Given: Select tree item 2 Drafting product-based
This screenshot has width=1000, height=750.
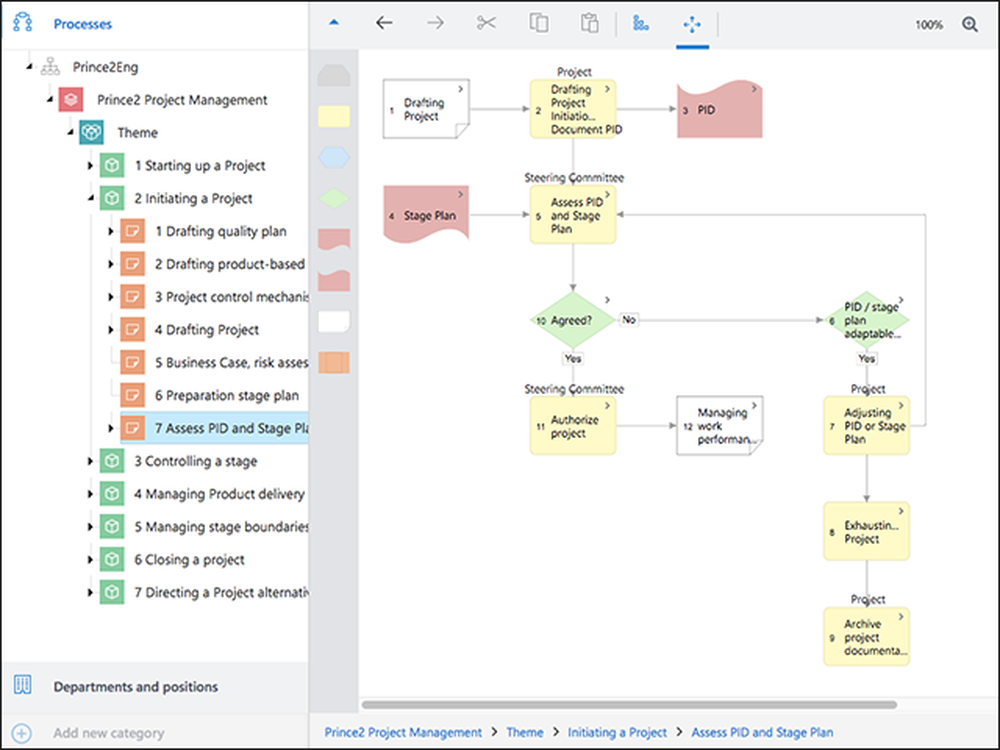Looking at the screenshot, I should tap(230, 264).
